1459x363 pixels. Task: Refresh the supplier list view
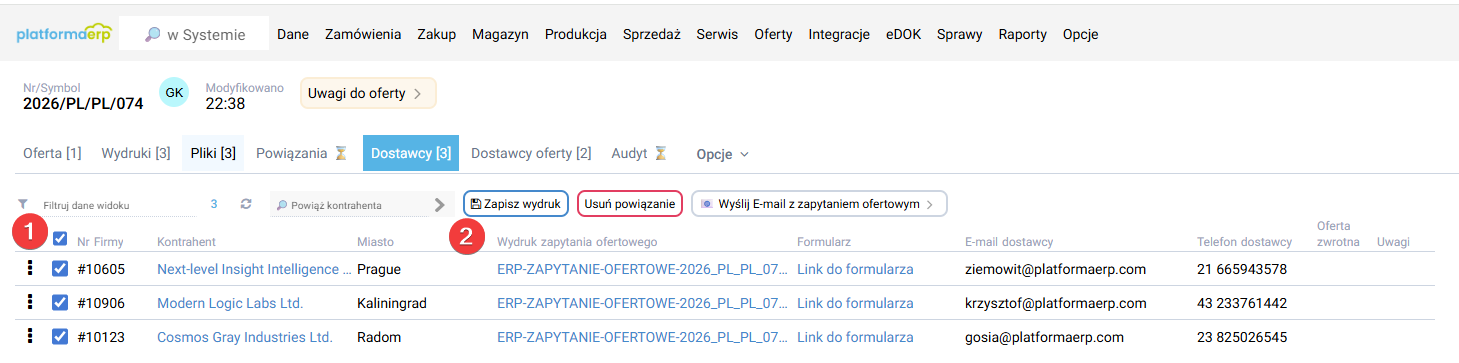click(x=246, y=204)
